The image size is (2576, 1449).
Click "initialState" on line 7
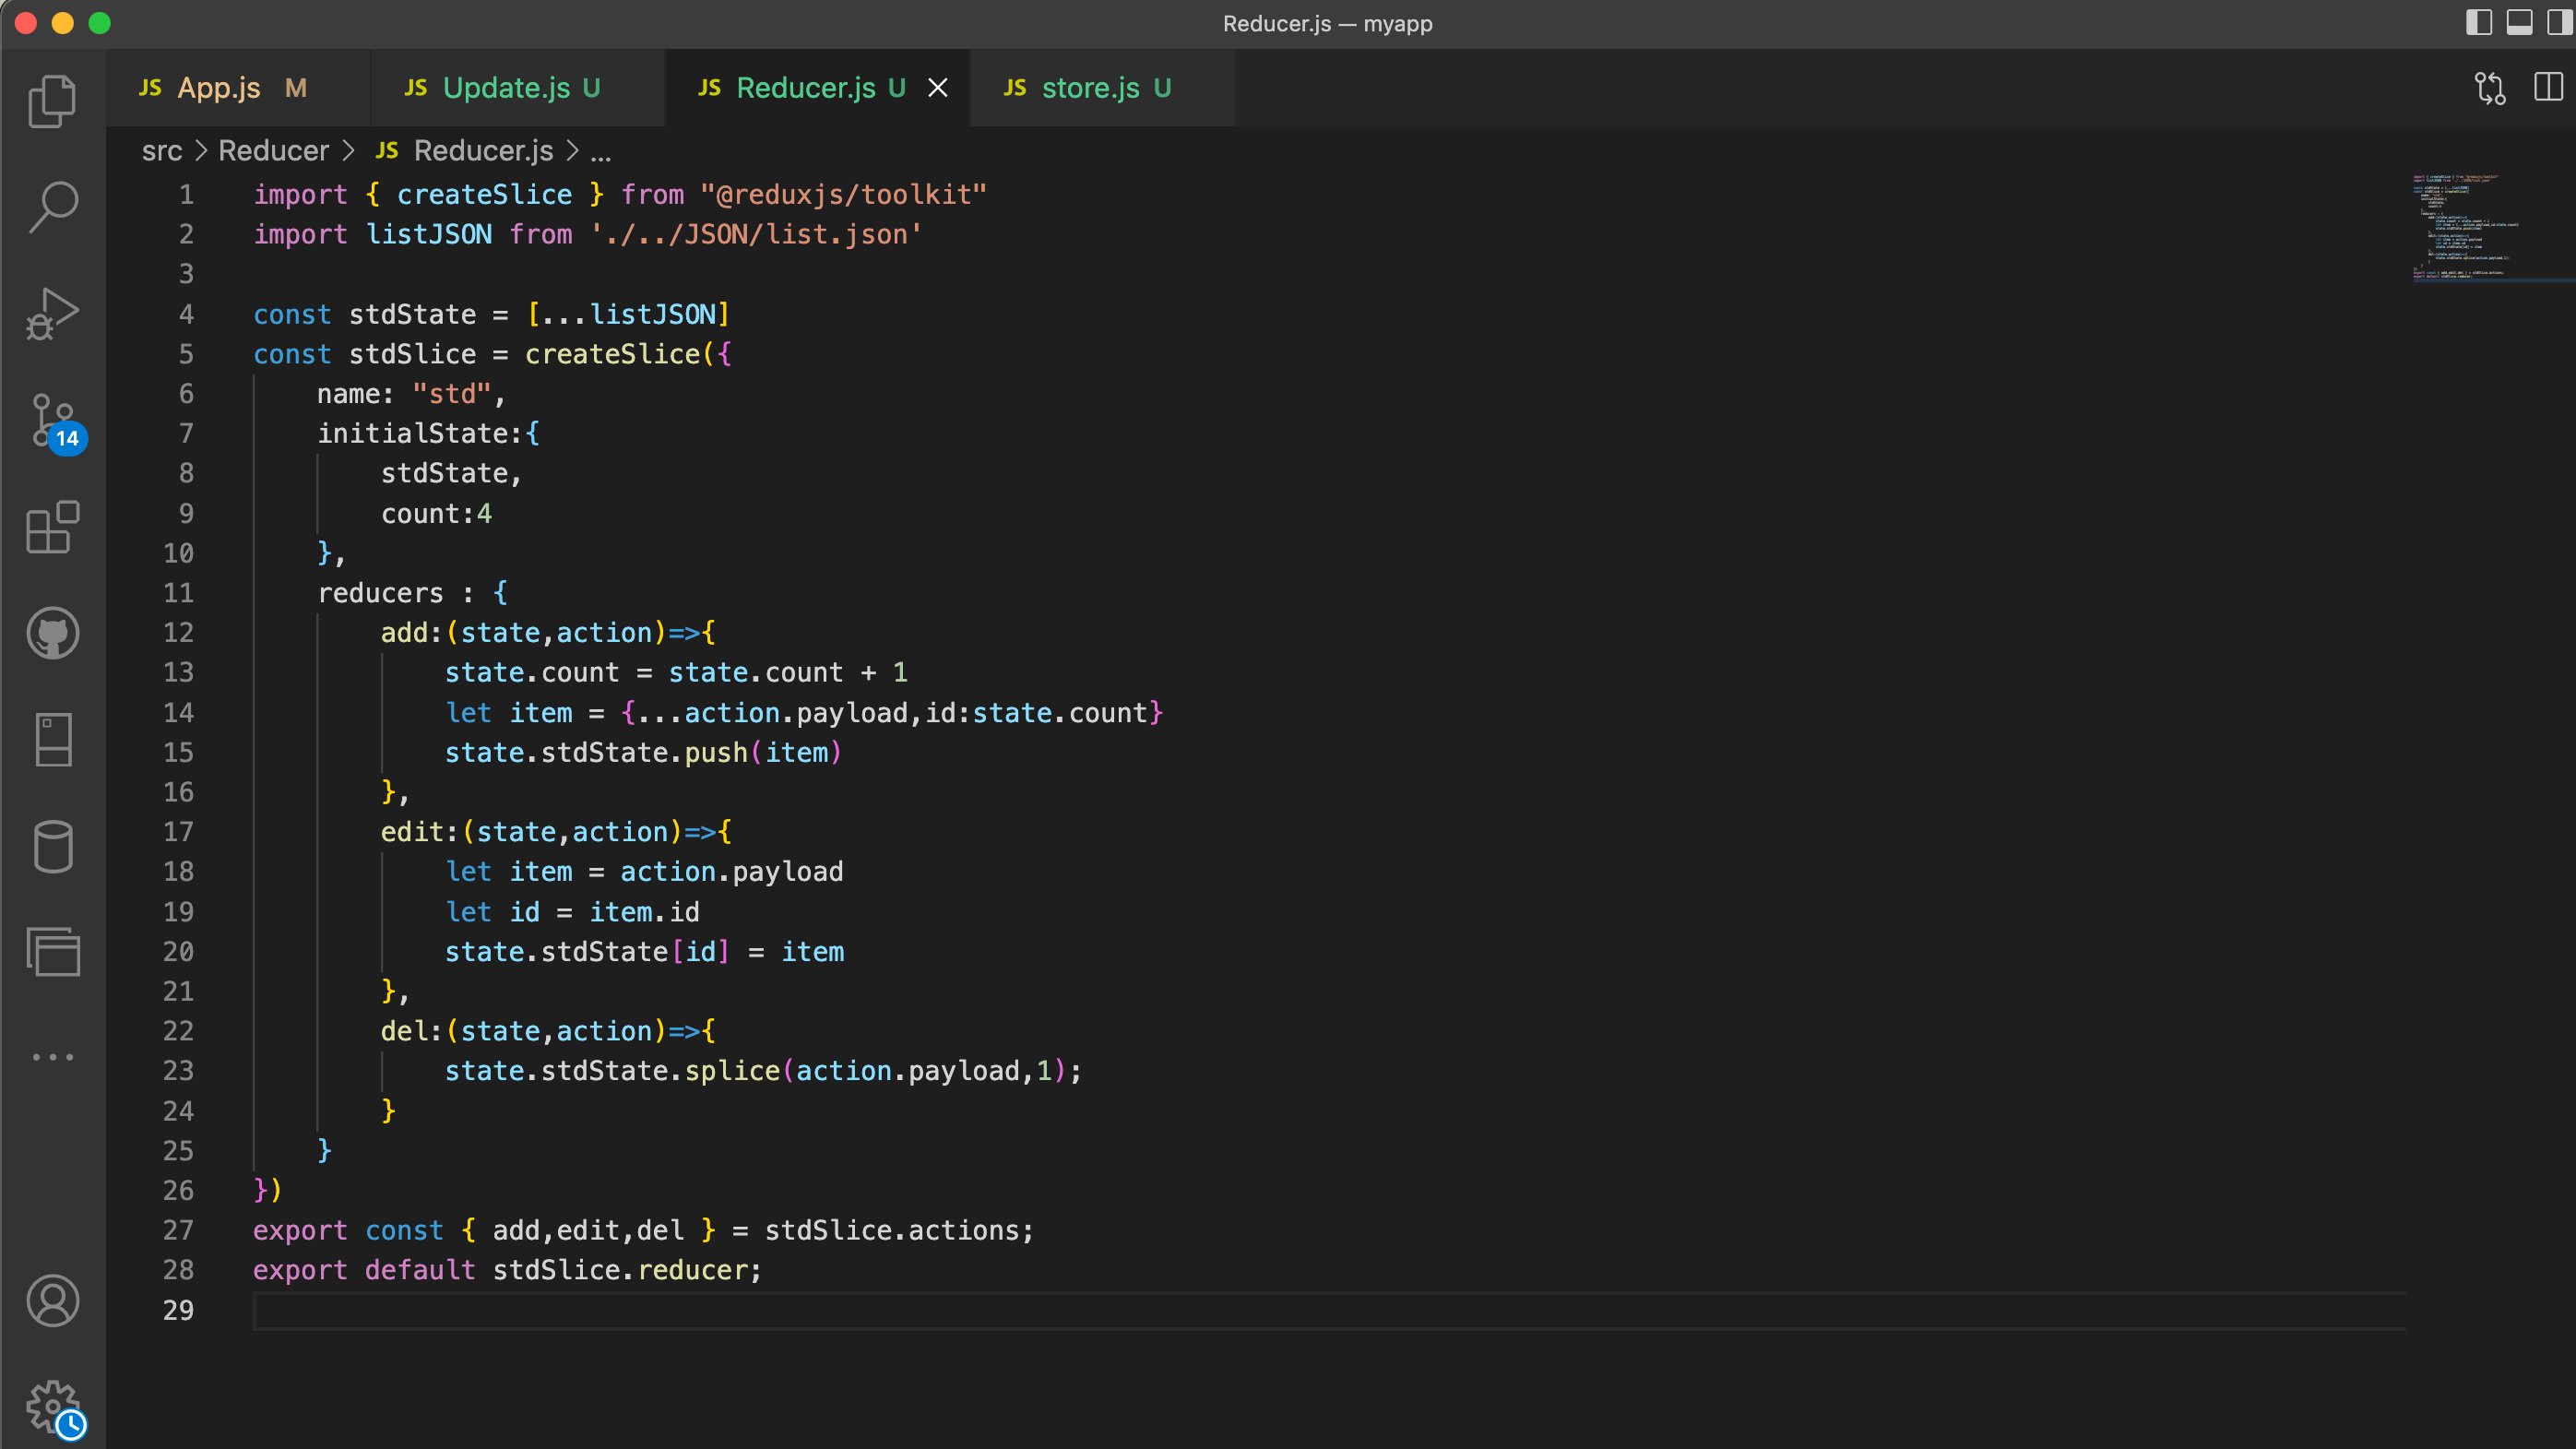[x=413, y=433]
